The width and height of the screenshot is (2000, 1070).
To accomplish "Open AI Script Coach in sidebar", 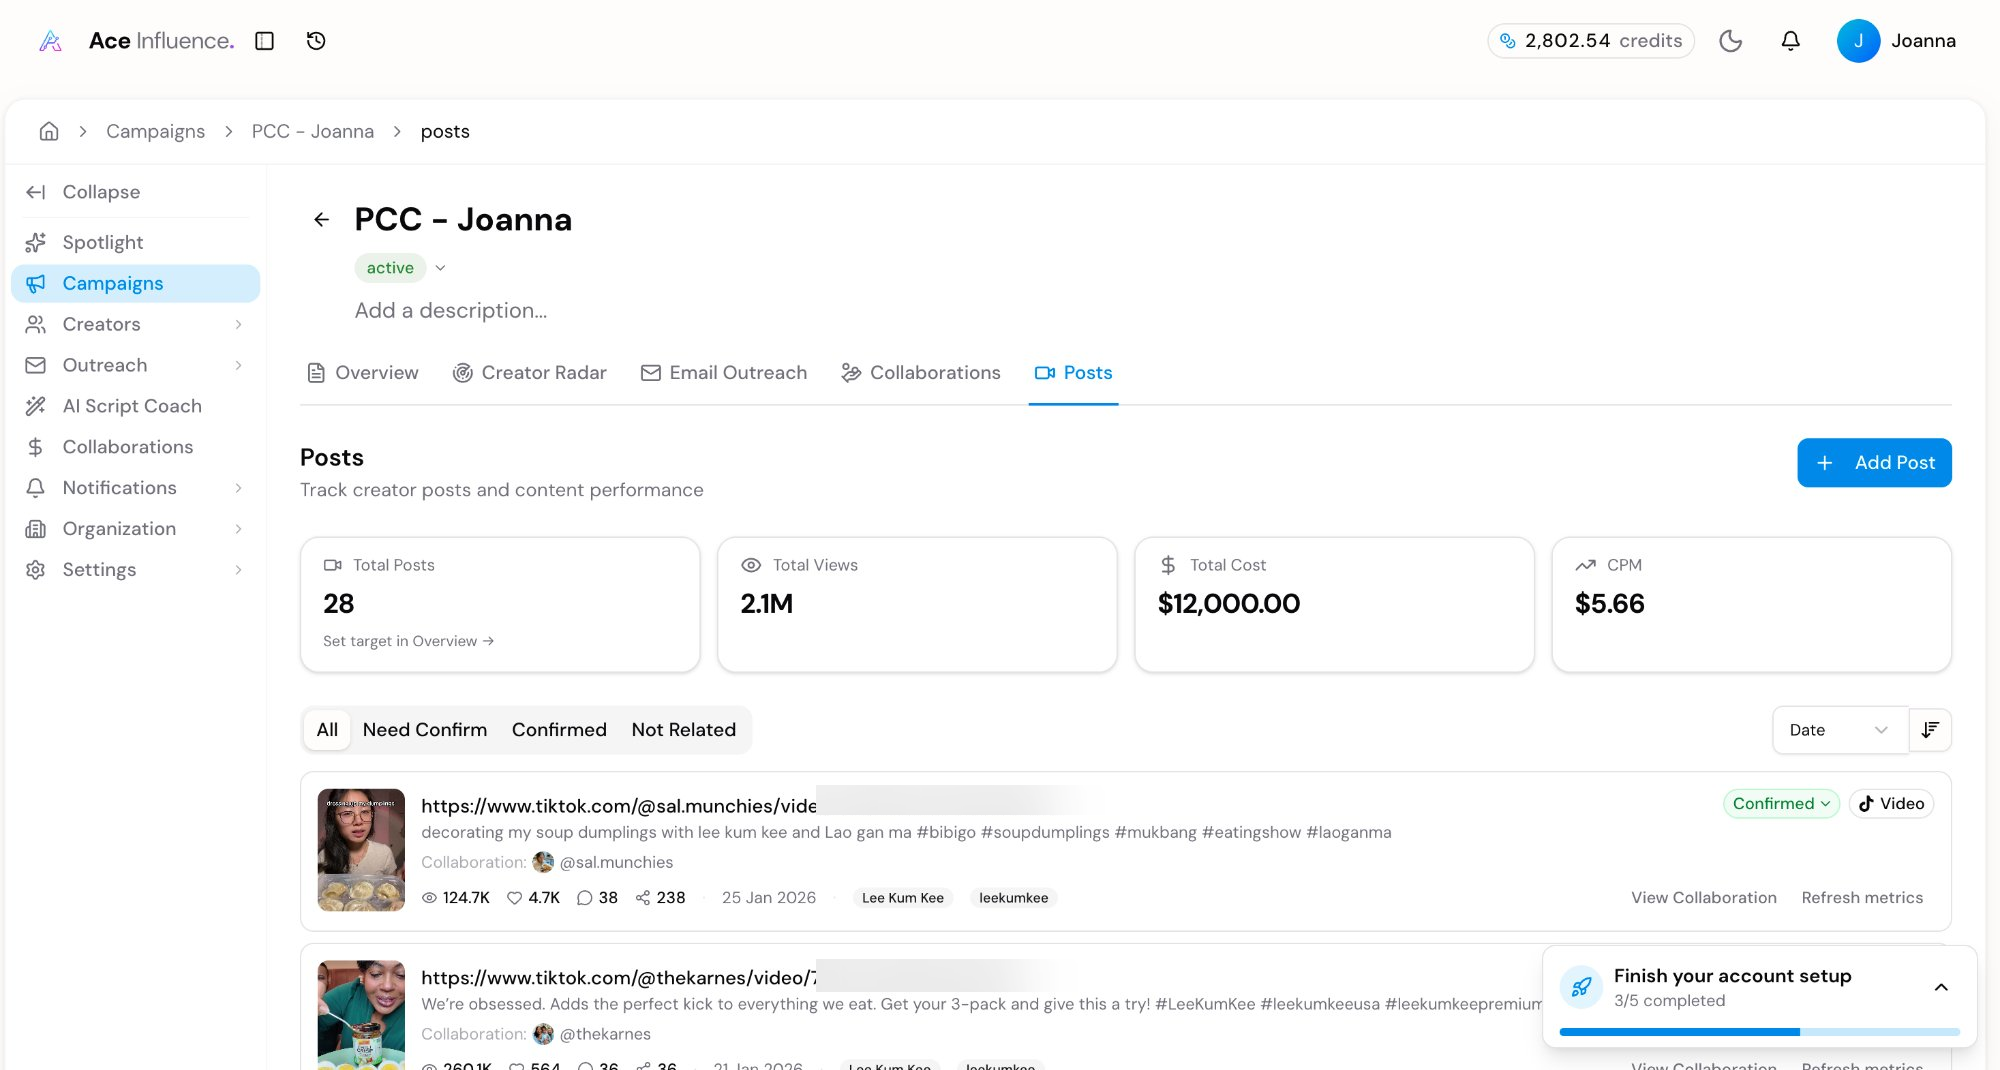I will point(132,406).
